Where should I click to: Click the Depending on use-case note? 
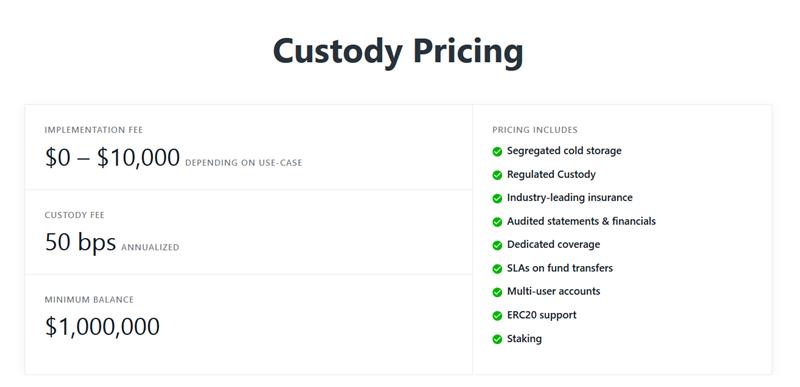pos(244,163)
